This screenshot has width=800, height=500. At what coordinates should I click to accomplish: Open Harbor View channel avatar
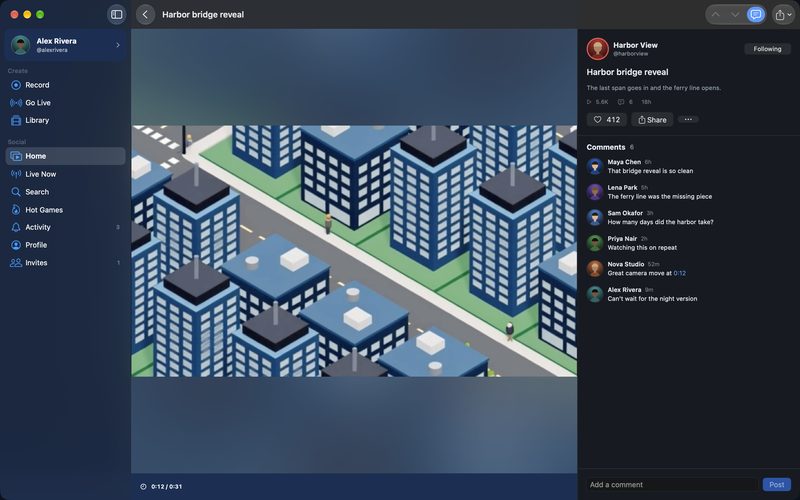pos(597,49)
